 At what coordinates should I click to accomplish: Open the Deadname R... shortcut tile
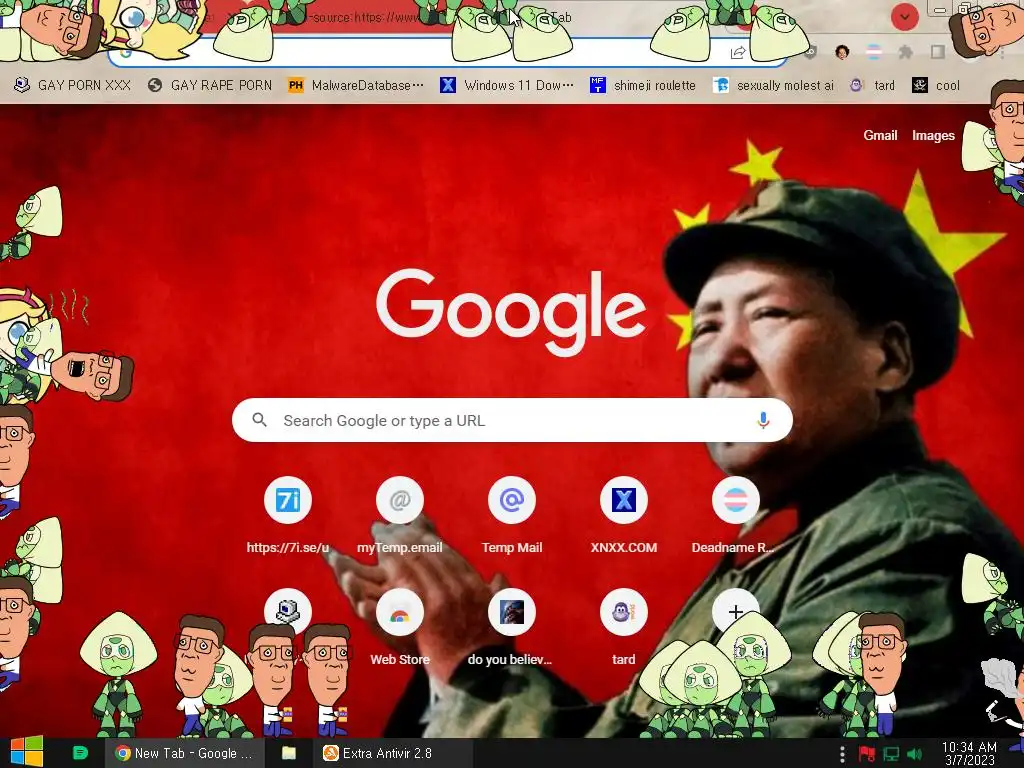[735, 516]
